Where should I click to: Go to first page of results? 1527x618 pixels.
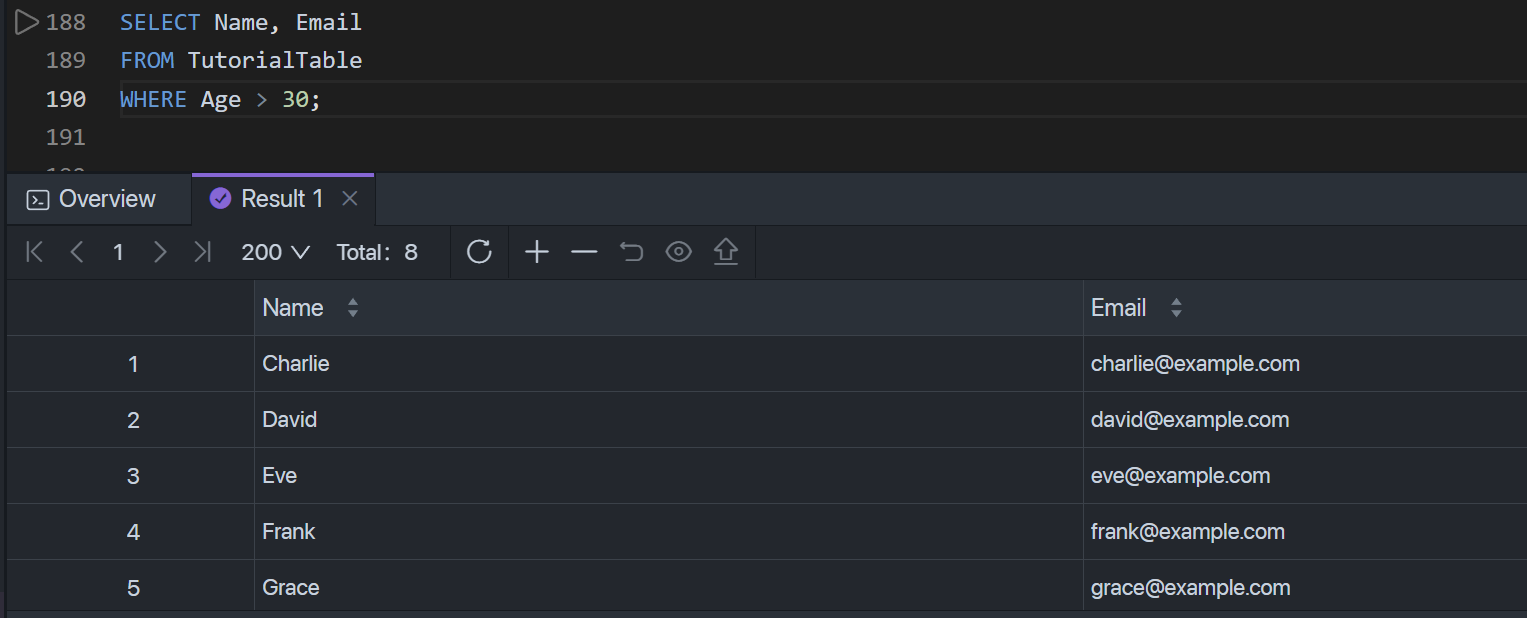(35, 252)
